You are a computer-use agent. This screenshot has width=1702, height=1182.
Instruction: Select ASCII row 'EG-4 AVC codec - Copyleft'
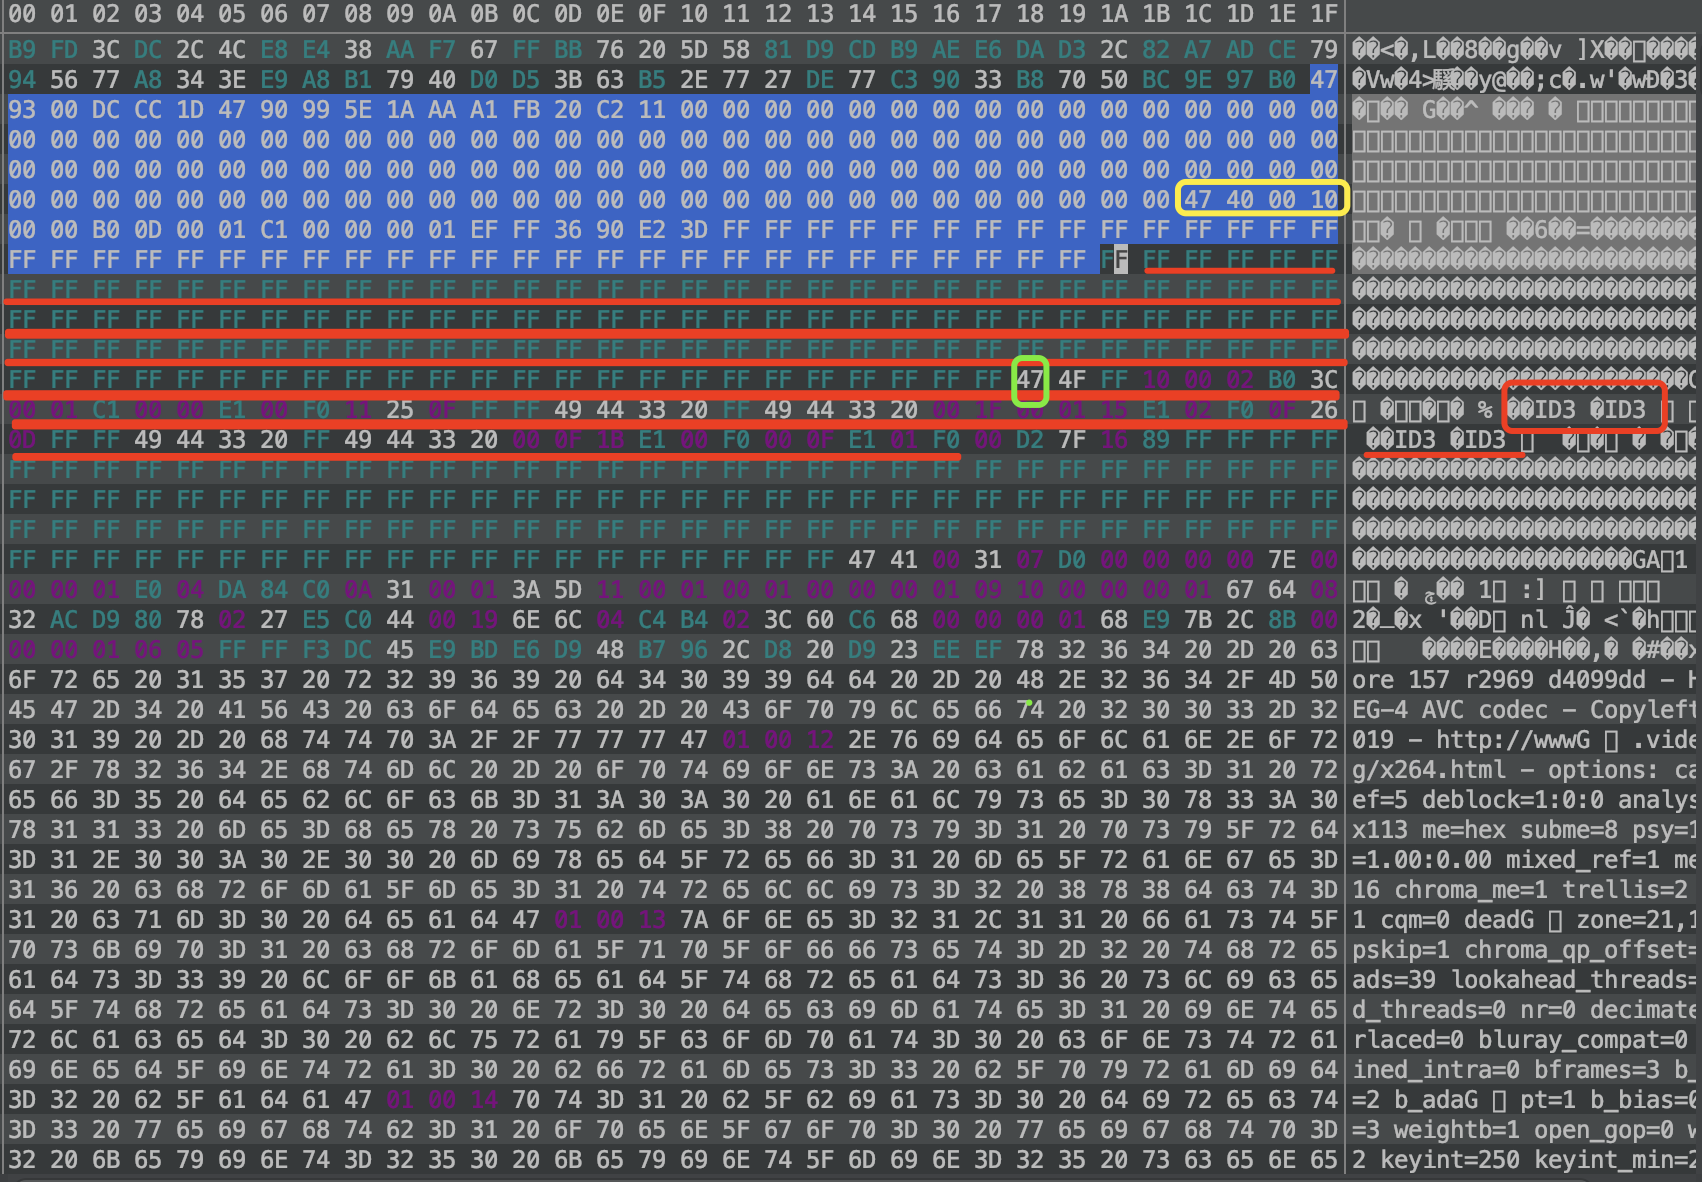click(1524, 710)
